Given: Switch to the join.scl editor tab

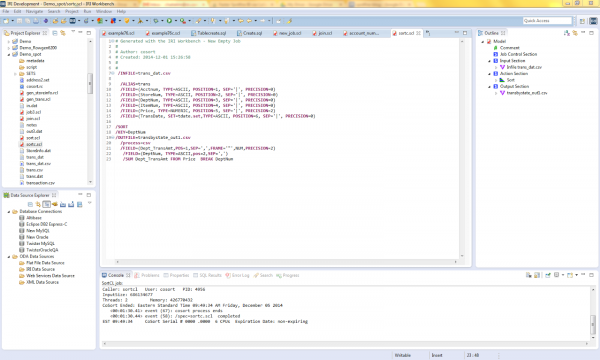Looking at the screenshot, I should pyautogui.click(x=323, y=33).
